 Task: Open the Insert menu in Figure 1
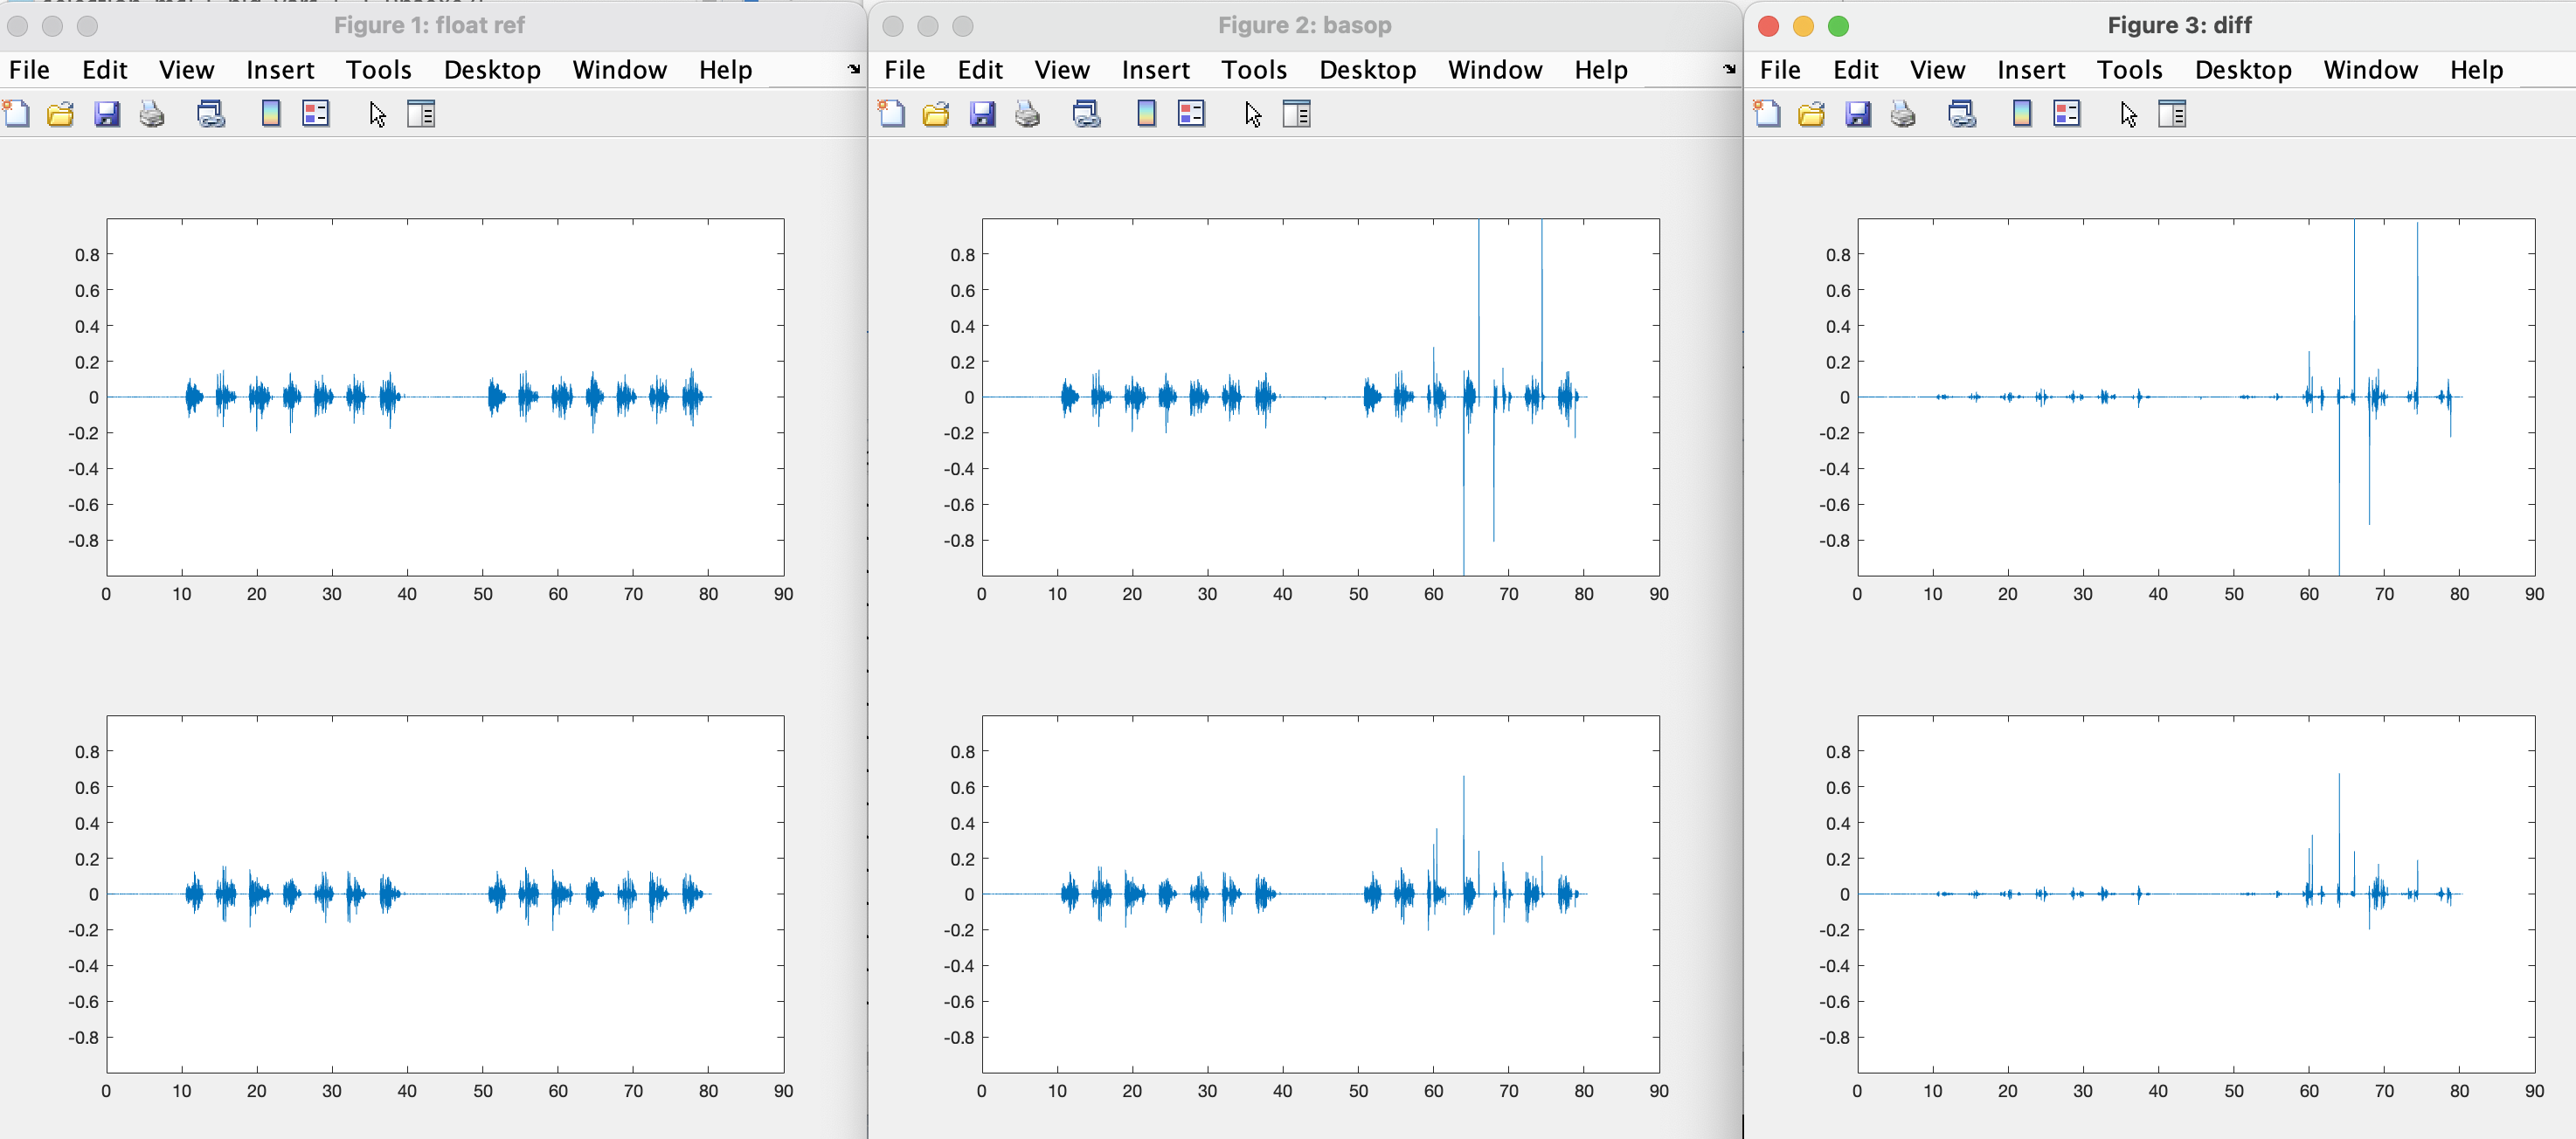[x=280, y=70]
